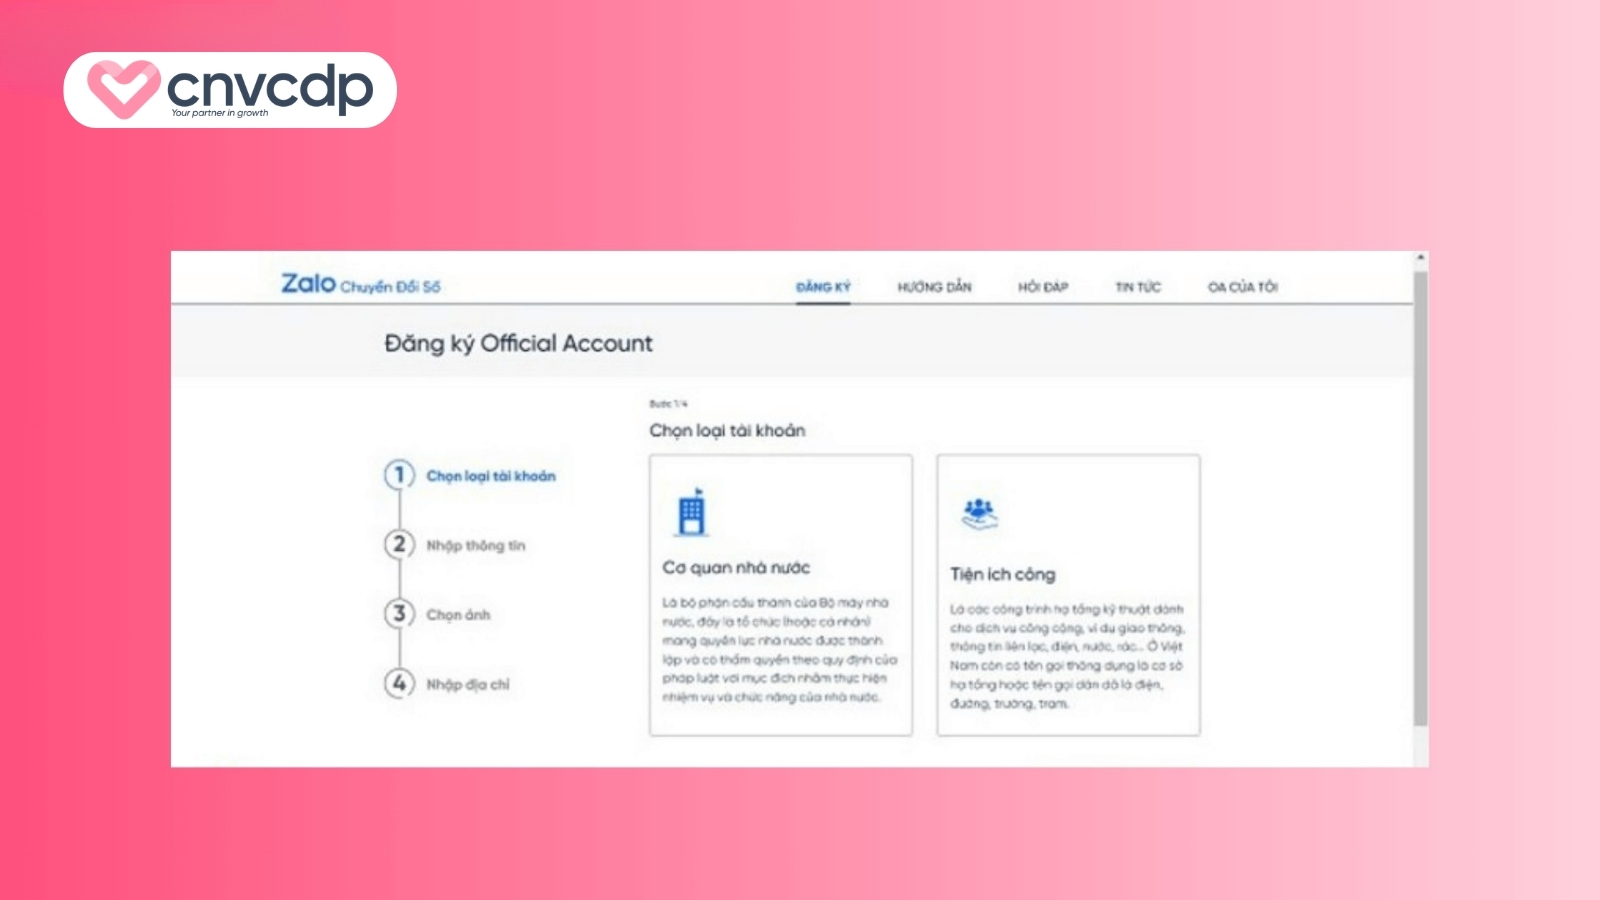Select step 3 circle icon

pos(399,613)
